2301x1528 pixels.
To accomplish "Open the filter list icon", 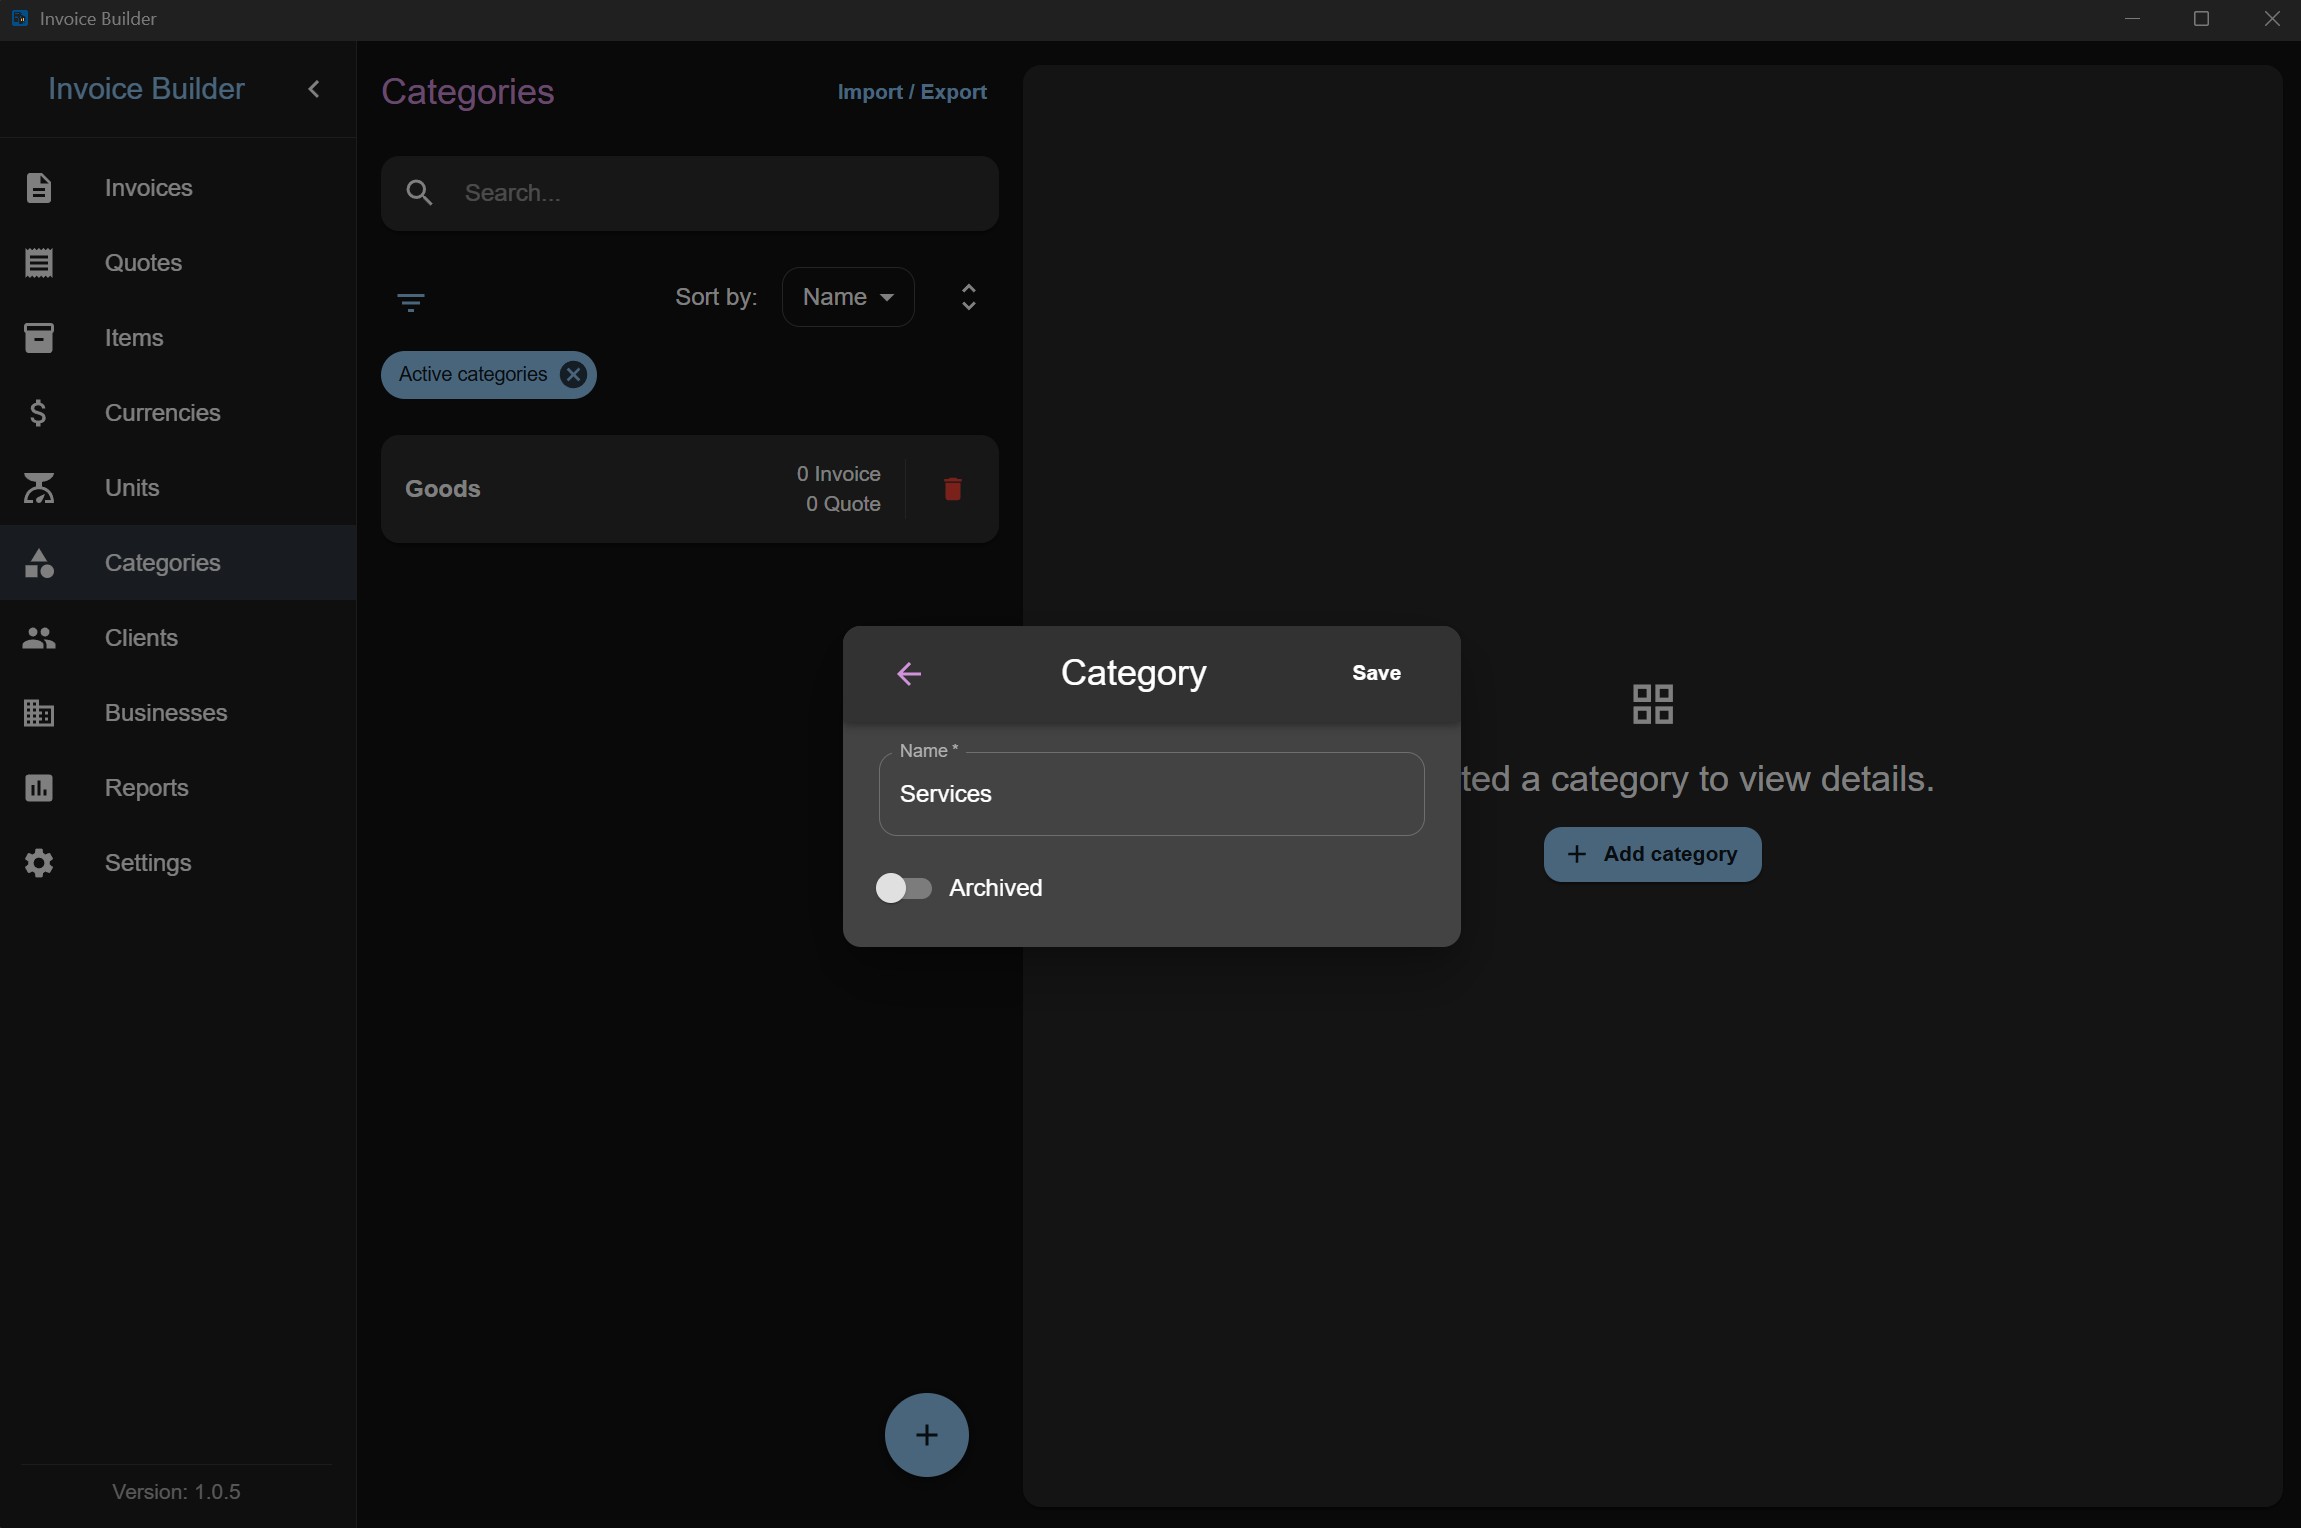I will pyautogui.click(x=411, y=302).
